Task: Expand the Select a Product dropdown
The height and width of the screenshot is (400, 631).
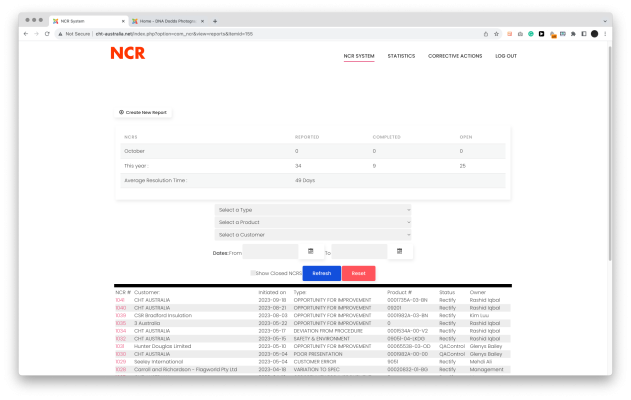Action: pyautogui.click(x=313, y=222)
